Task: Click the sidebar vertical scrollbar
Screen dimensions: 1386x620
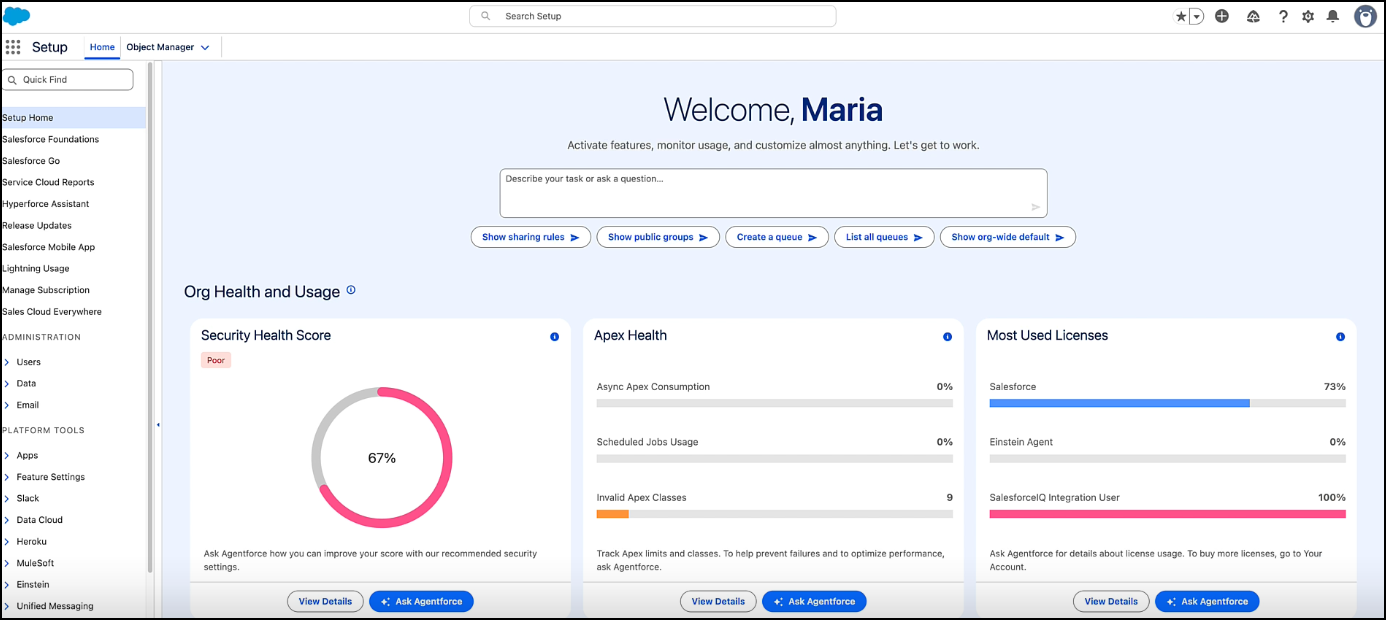Action: click(150, 318)
